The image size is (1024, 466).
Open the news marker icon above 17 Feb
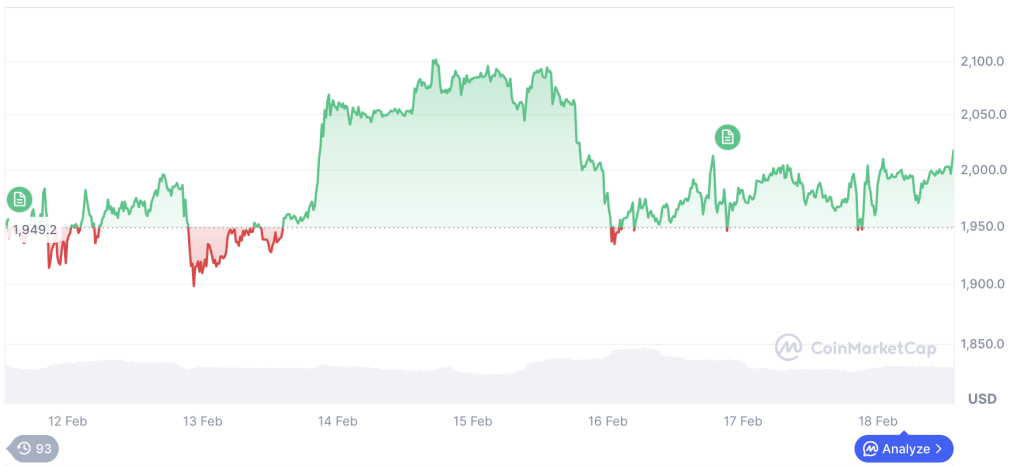[727, 137]
